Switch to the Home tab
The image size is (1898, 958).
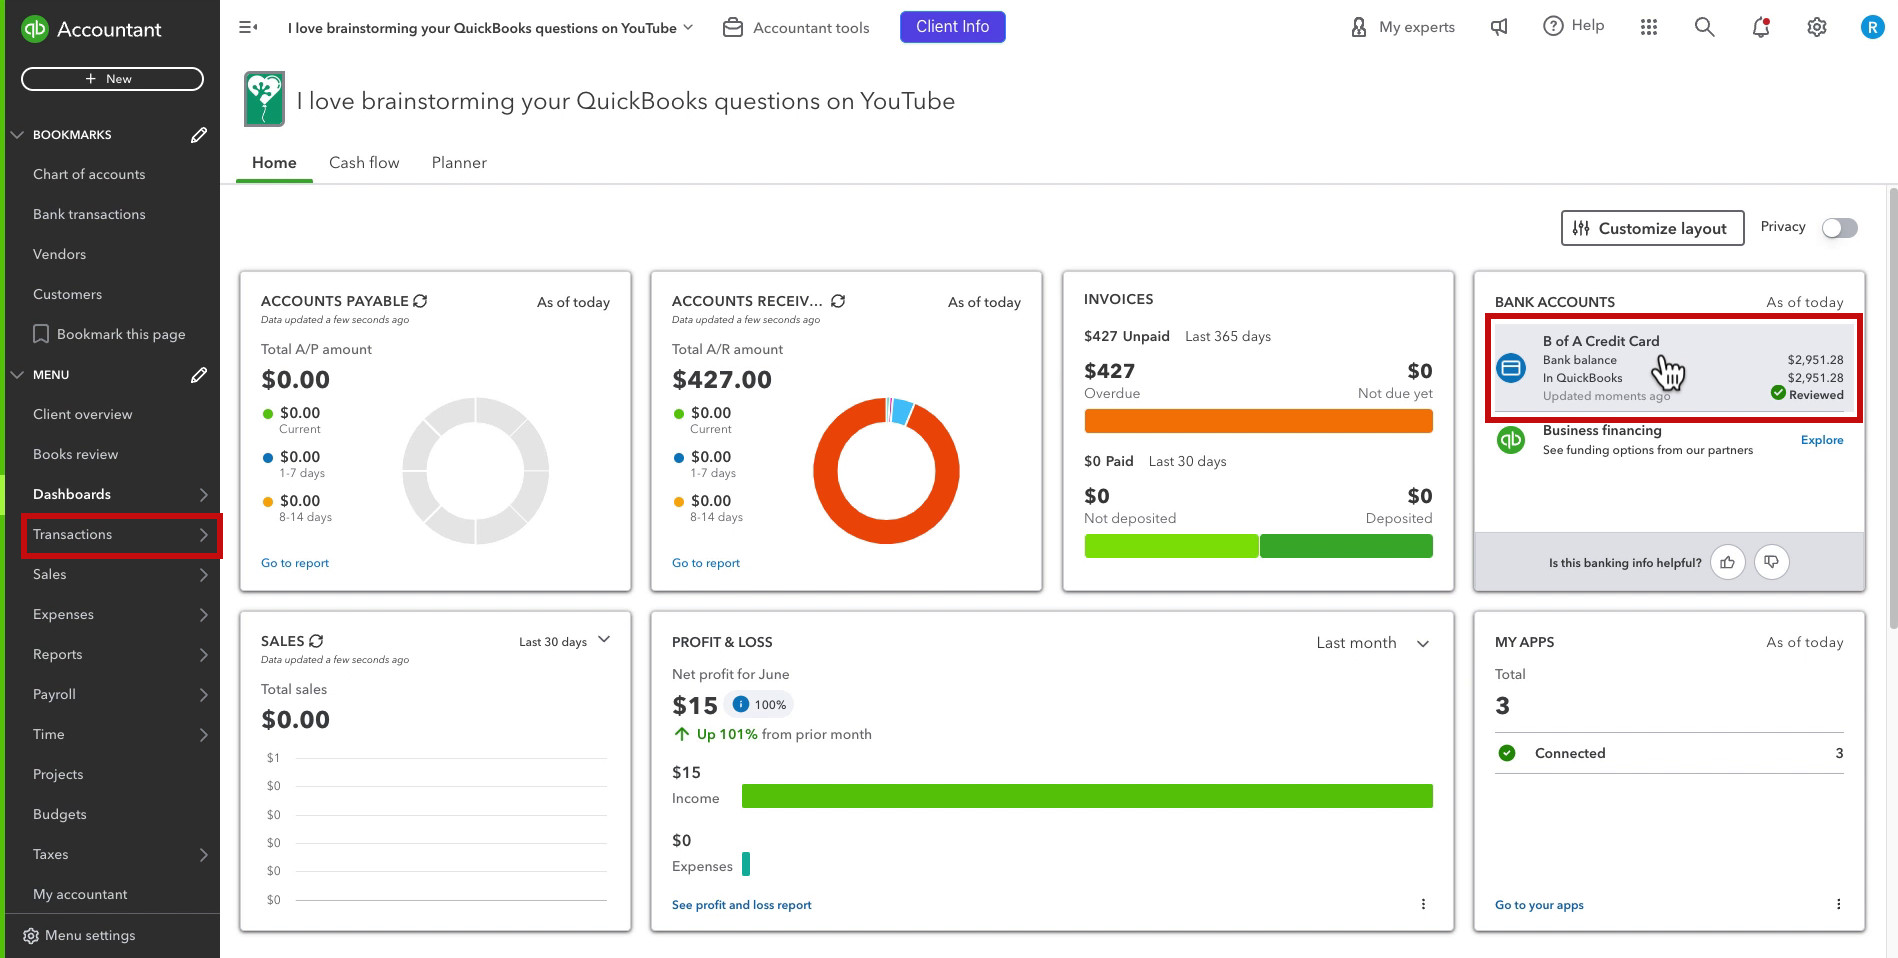tap(274, 163)
